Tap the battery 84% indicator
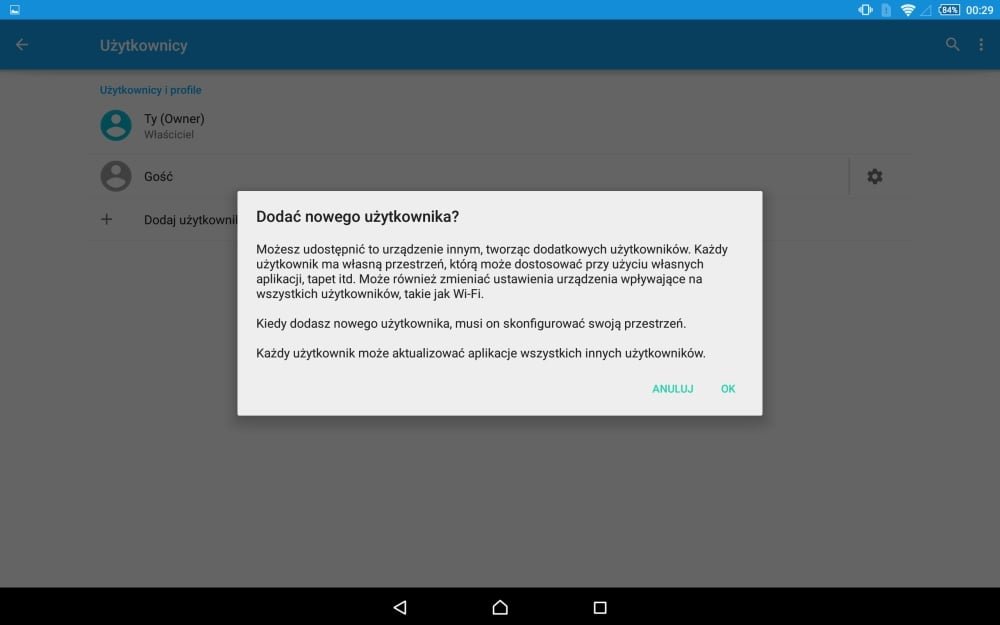Screen dimensions: 1000x625 pos(949,10)
